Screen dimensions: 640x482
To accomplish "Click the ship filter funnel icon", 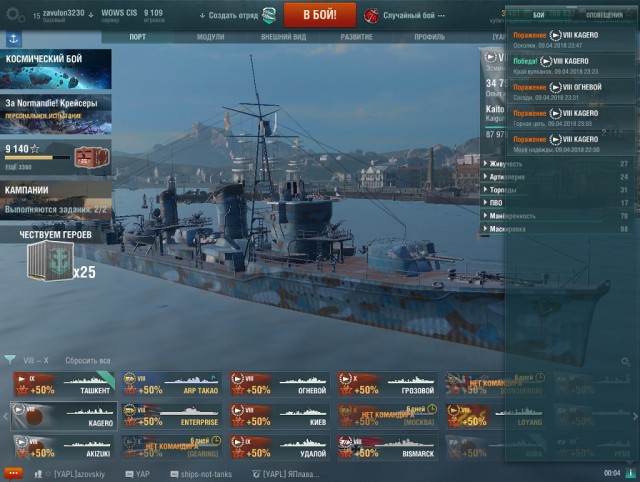I will point(10,360).
